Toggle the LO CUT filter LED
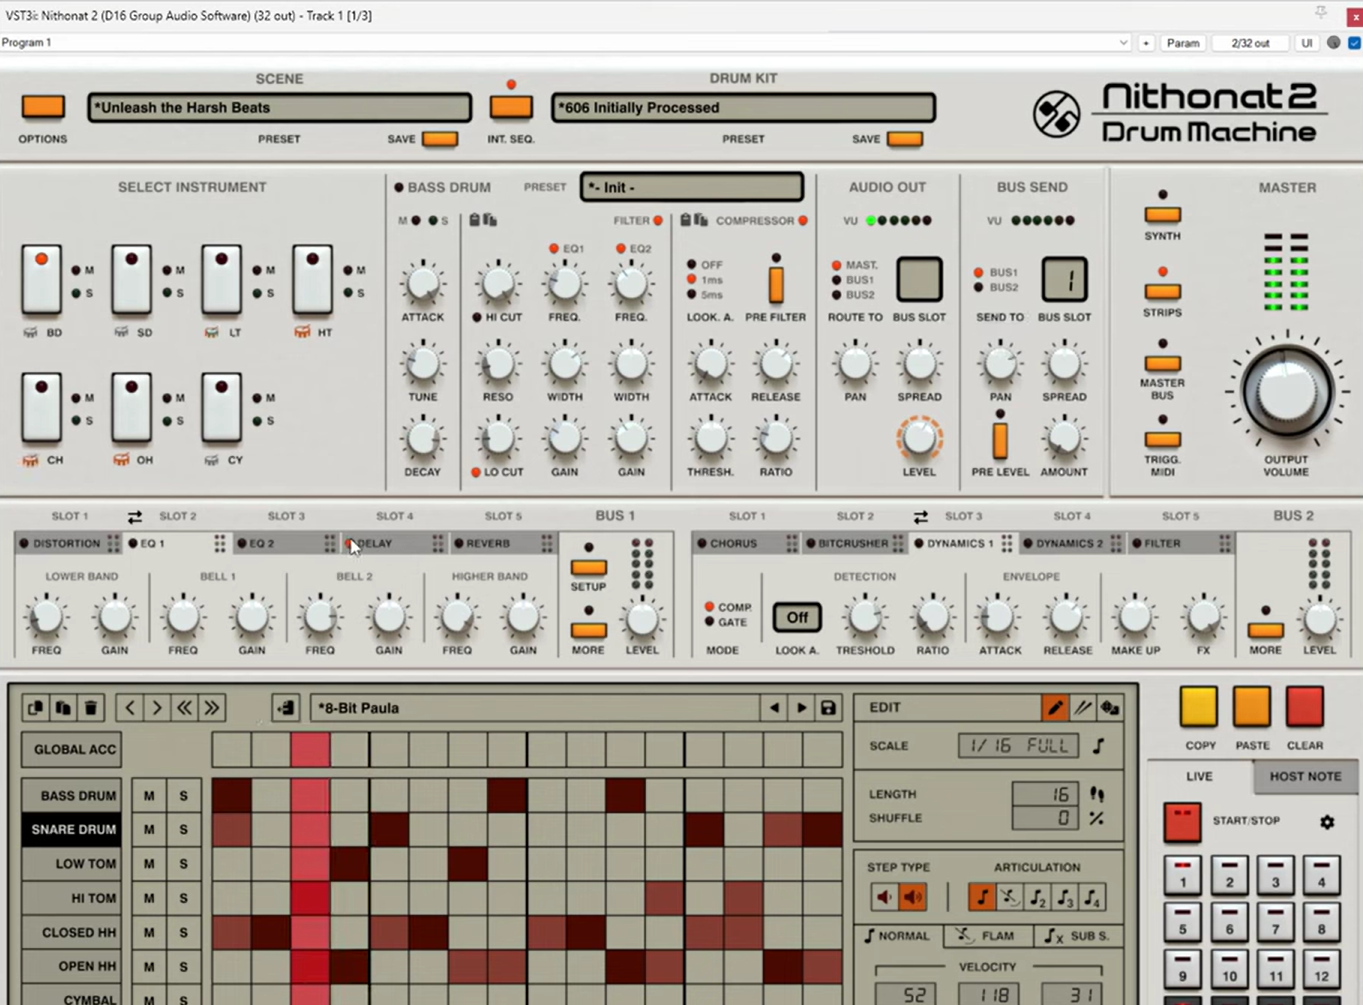The width and height of the screenshot is (1363, 1005). coord(477,472)
